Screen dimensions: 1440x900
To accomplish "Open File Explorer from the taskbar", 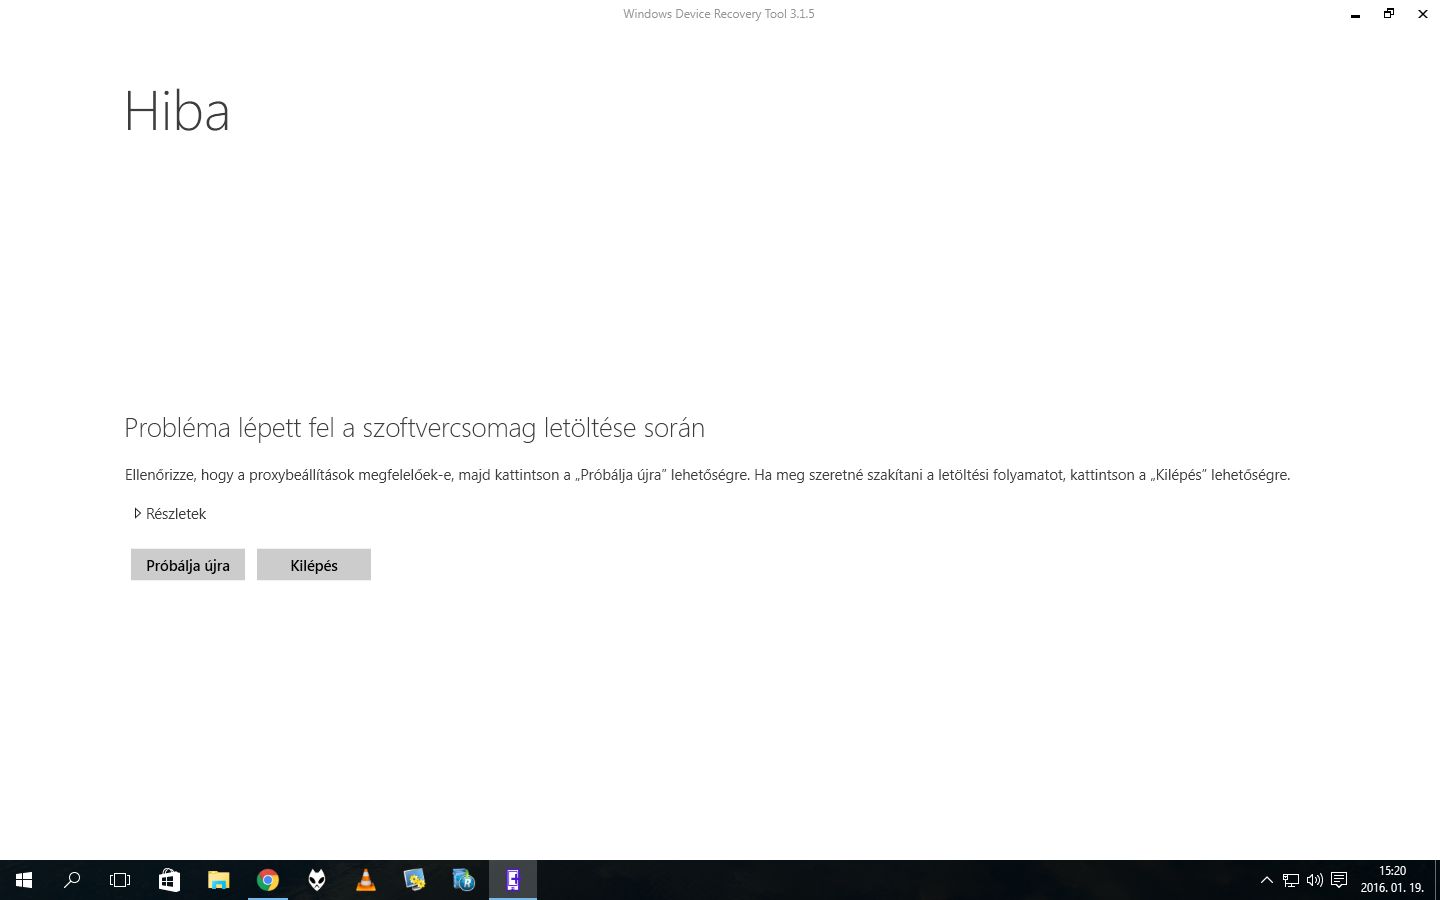I will (218, 880).
